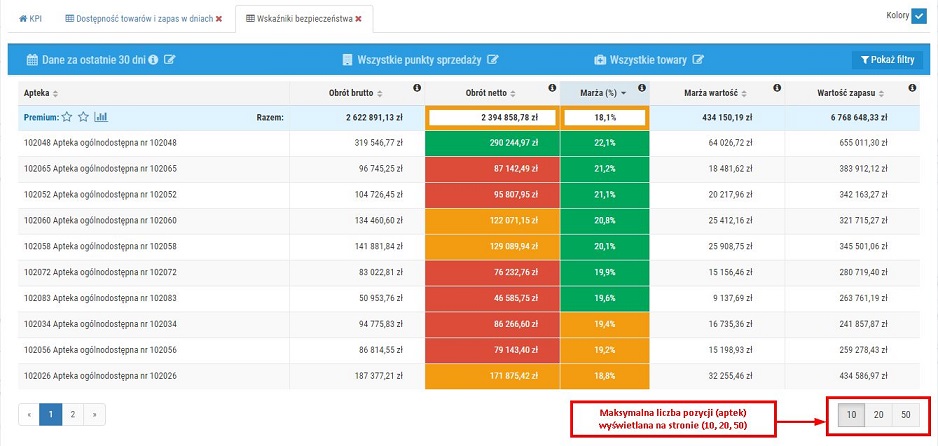This screenshot has width=938, height=446.
Task: Click the first star icon next to Premium
Action: pyautogui.click(x=67, y=117)
